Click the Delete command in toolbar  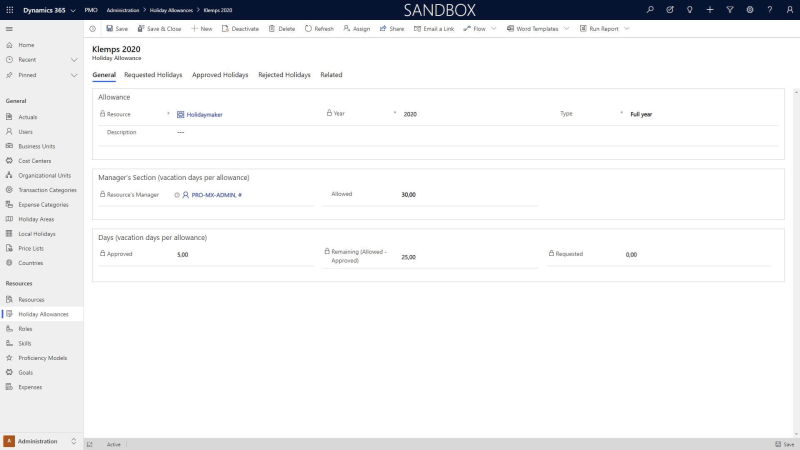coord(281,29)
